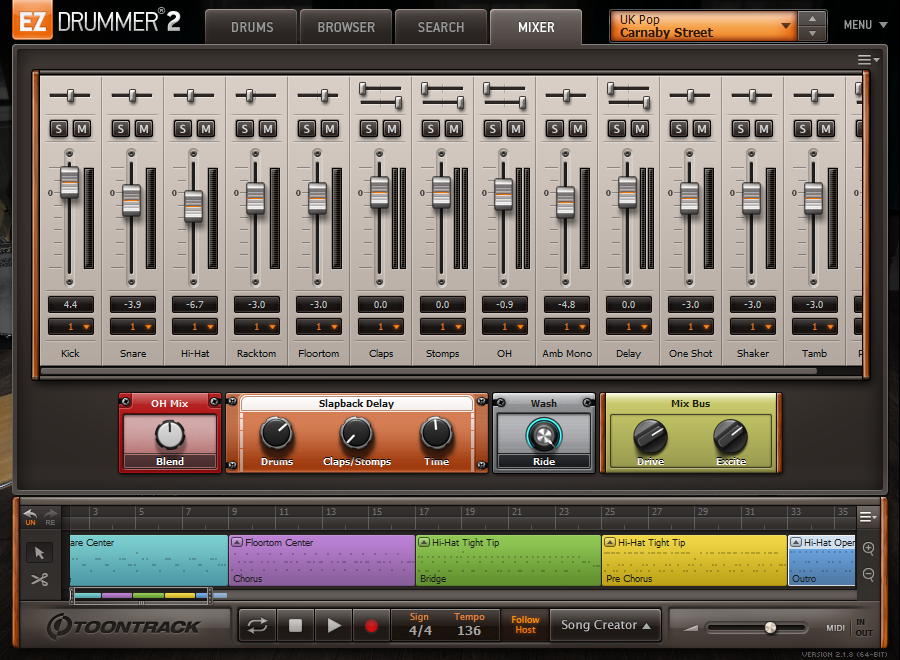Open the Delay output channel dropdown
The height and width of the screenshot is (660, 900).
(629, 327)
